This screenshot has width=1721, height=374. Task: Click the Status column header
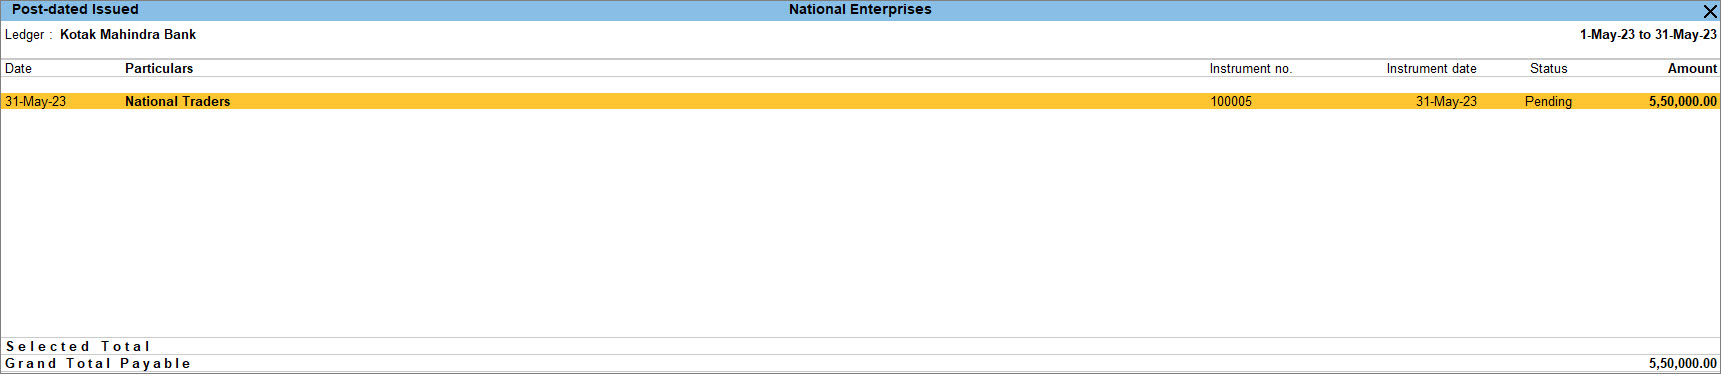(x=1548, y=68)
